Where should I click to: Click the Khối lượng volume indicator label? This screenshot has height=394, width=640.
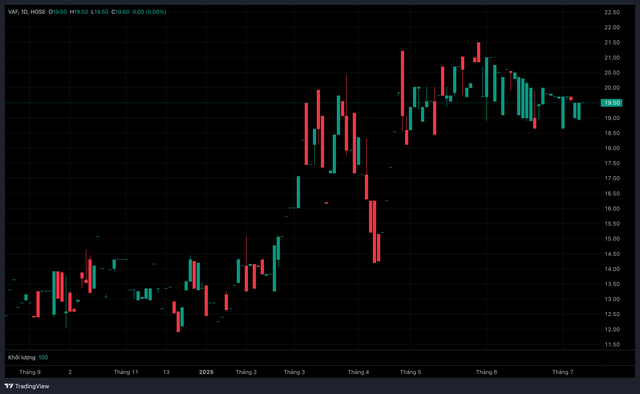click(22, 357)
